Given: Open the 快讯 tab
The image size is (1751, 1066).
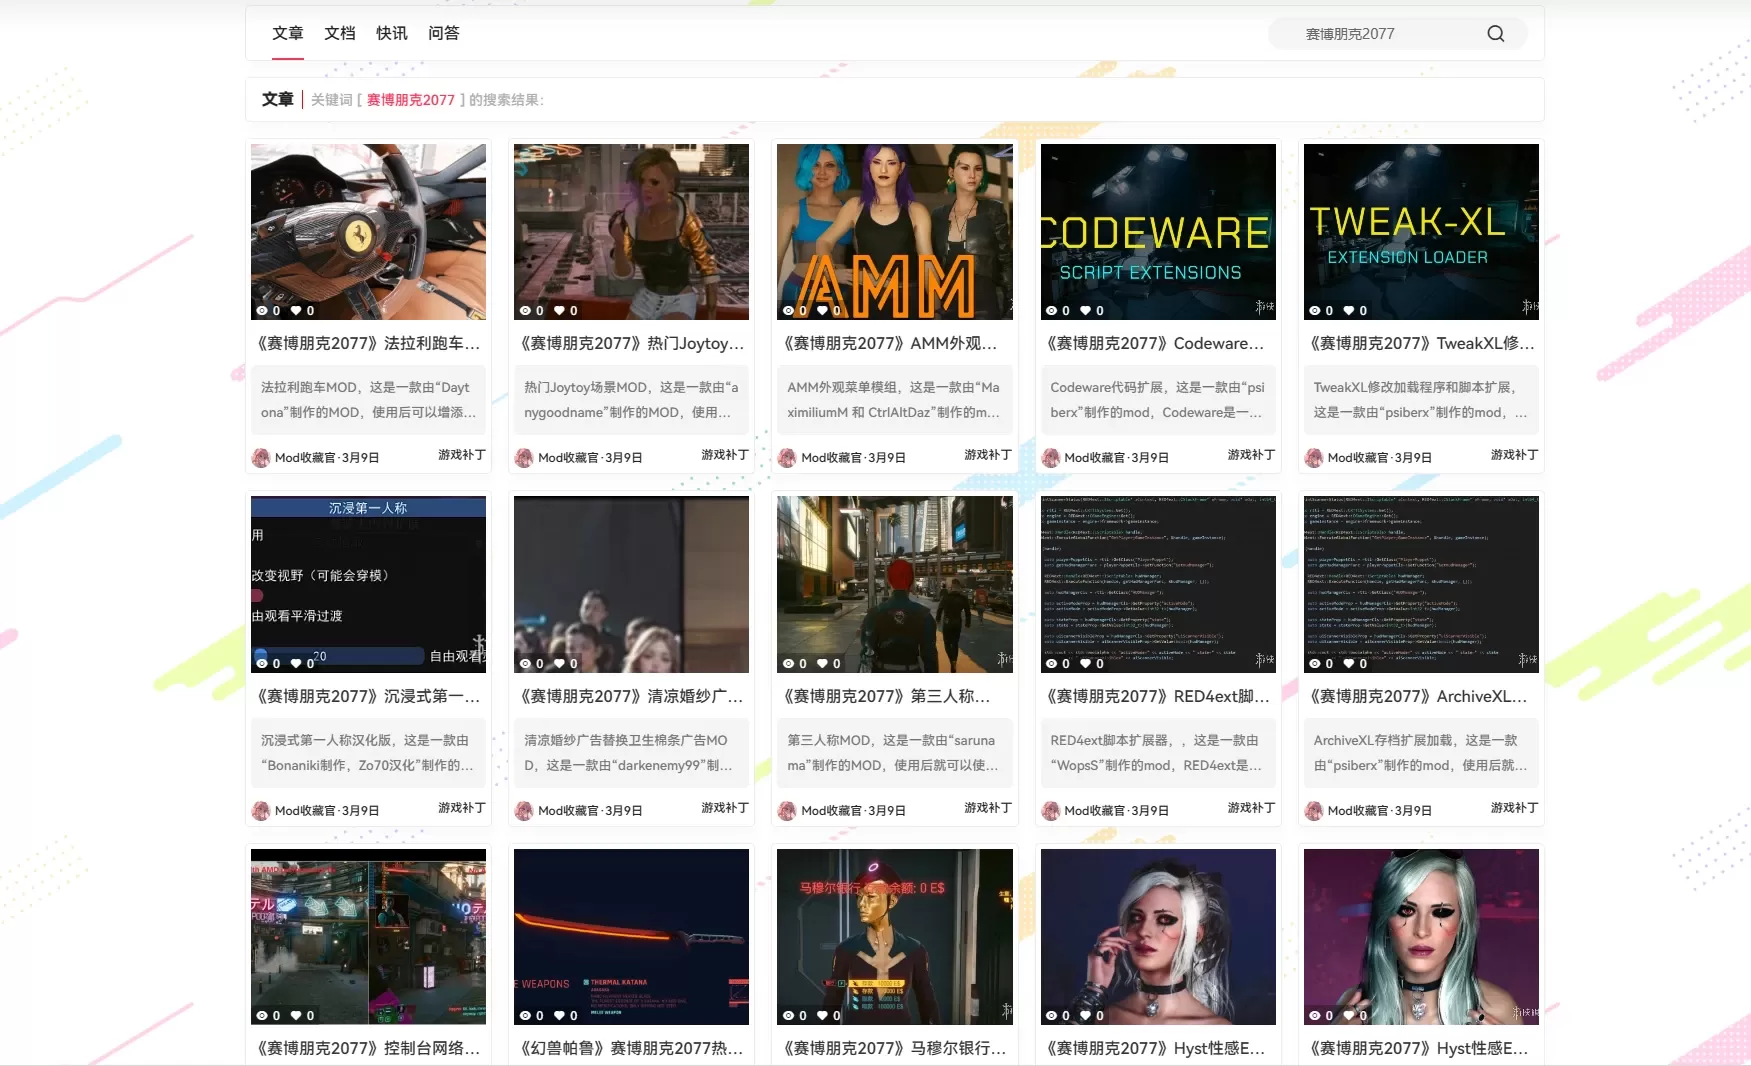Looking at the screenshot, I should 392,34.
